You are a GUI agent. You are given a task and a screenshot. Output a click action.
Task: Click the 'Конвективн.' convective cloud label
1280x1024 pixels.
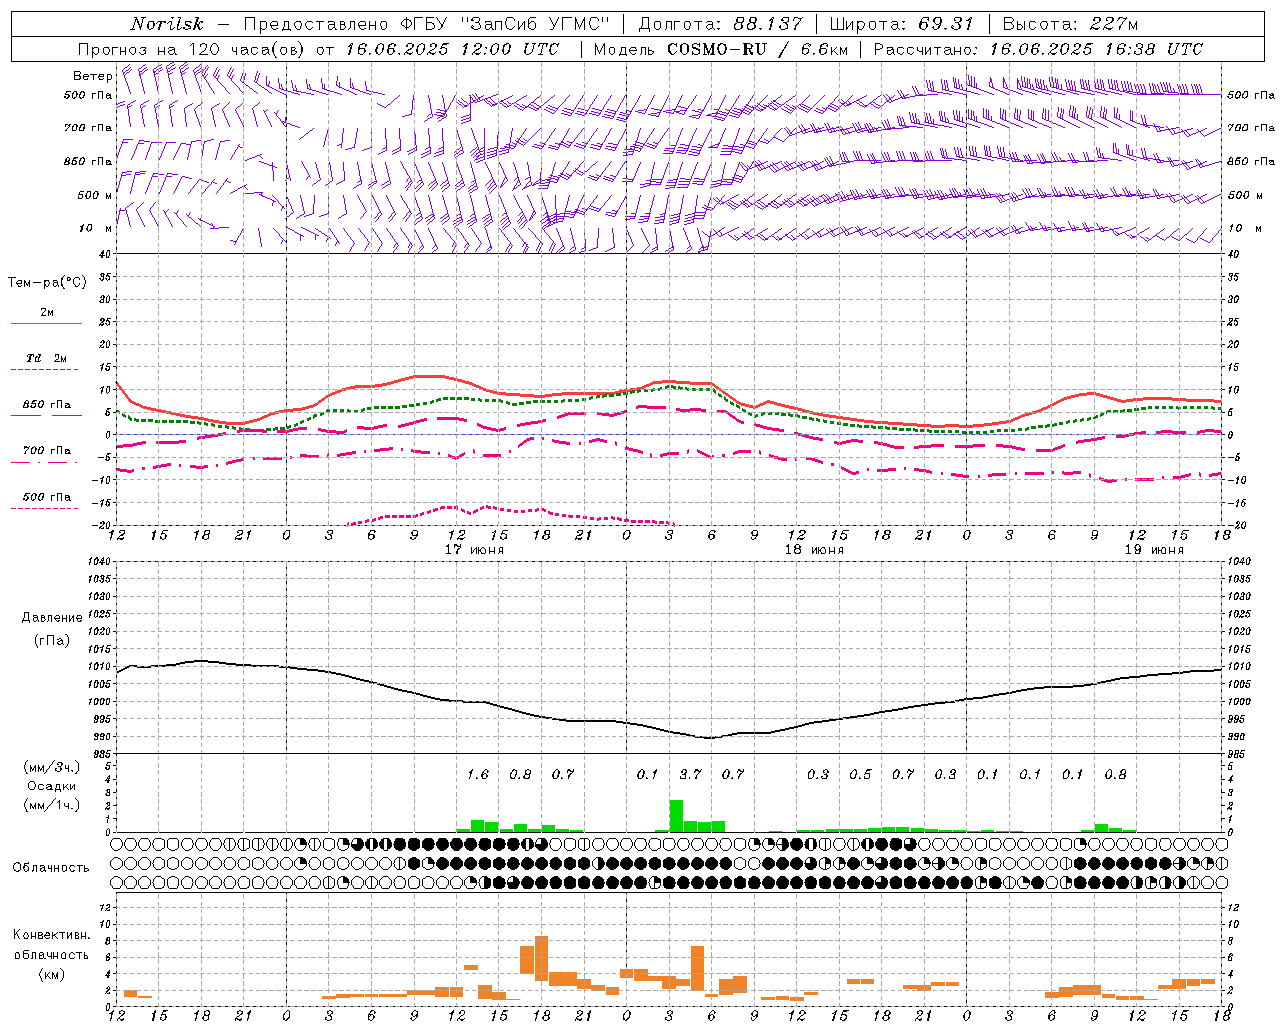pyautogui.click(x=52, y=935)
